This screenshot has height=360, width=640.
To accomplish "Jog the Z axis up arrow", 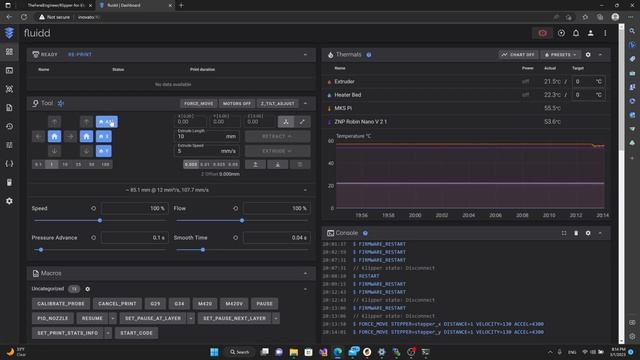I will (x=86, y=122).
